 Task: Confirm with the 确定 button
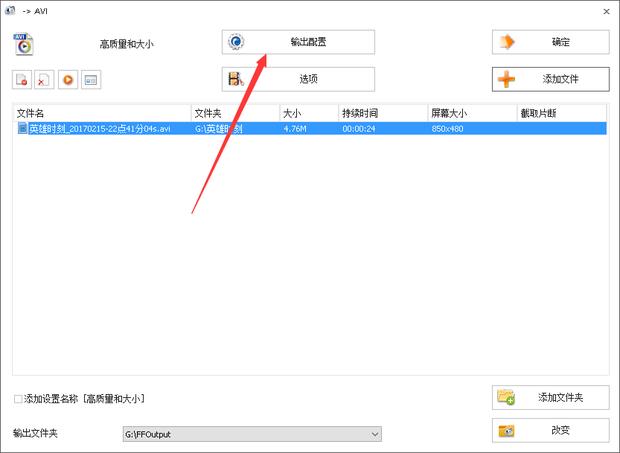tap(550, 42)
